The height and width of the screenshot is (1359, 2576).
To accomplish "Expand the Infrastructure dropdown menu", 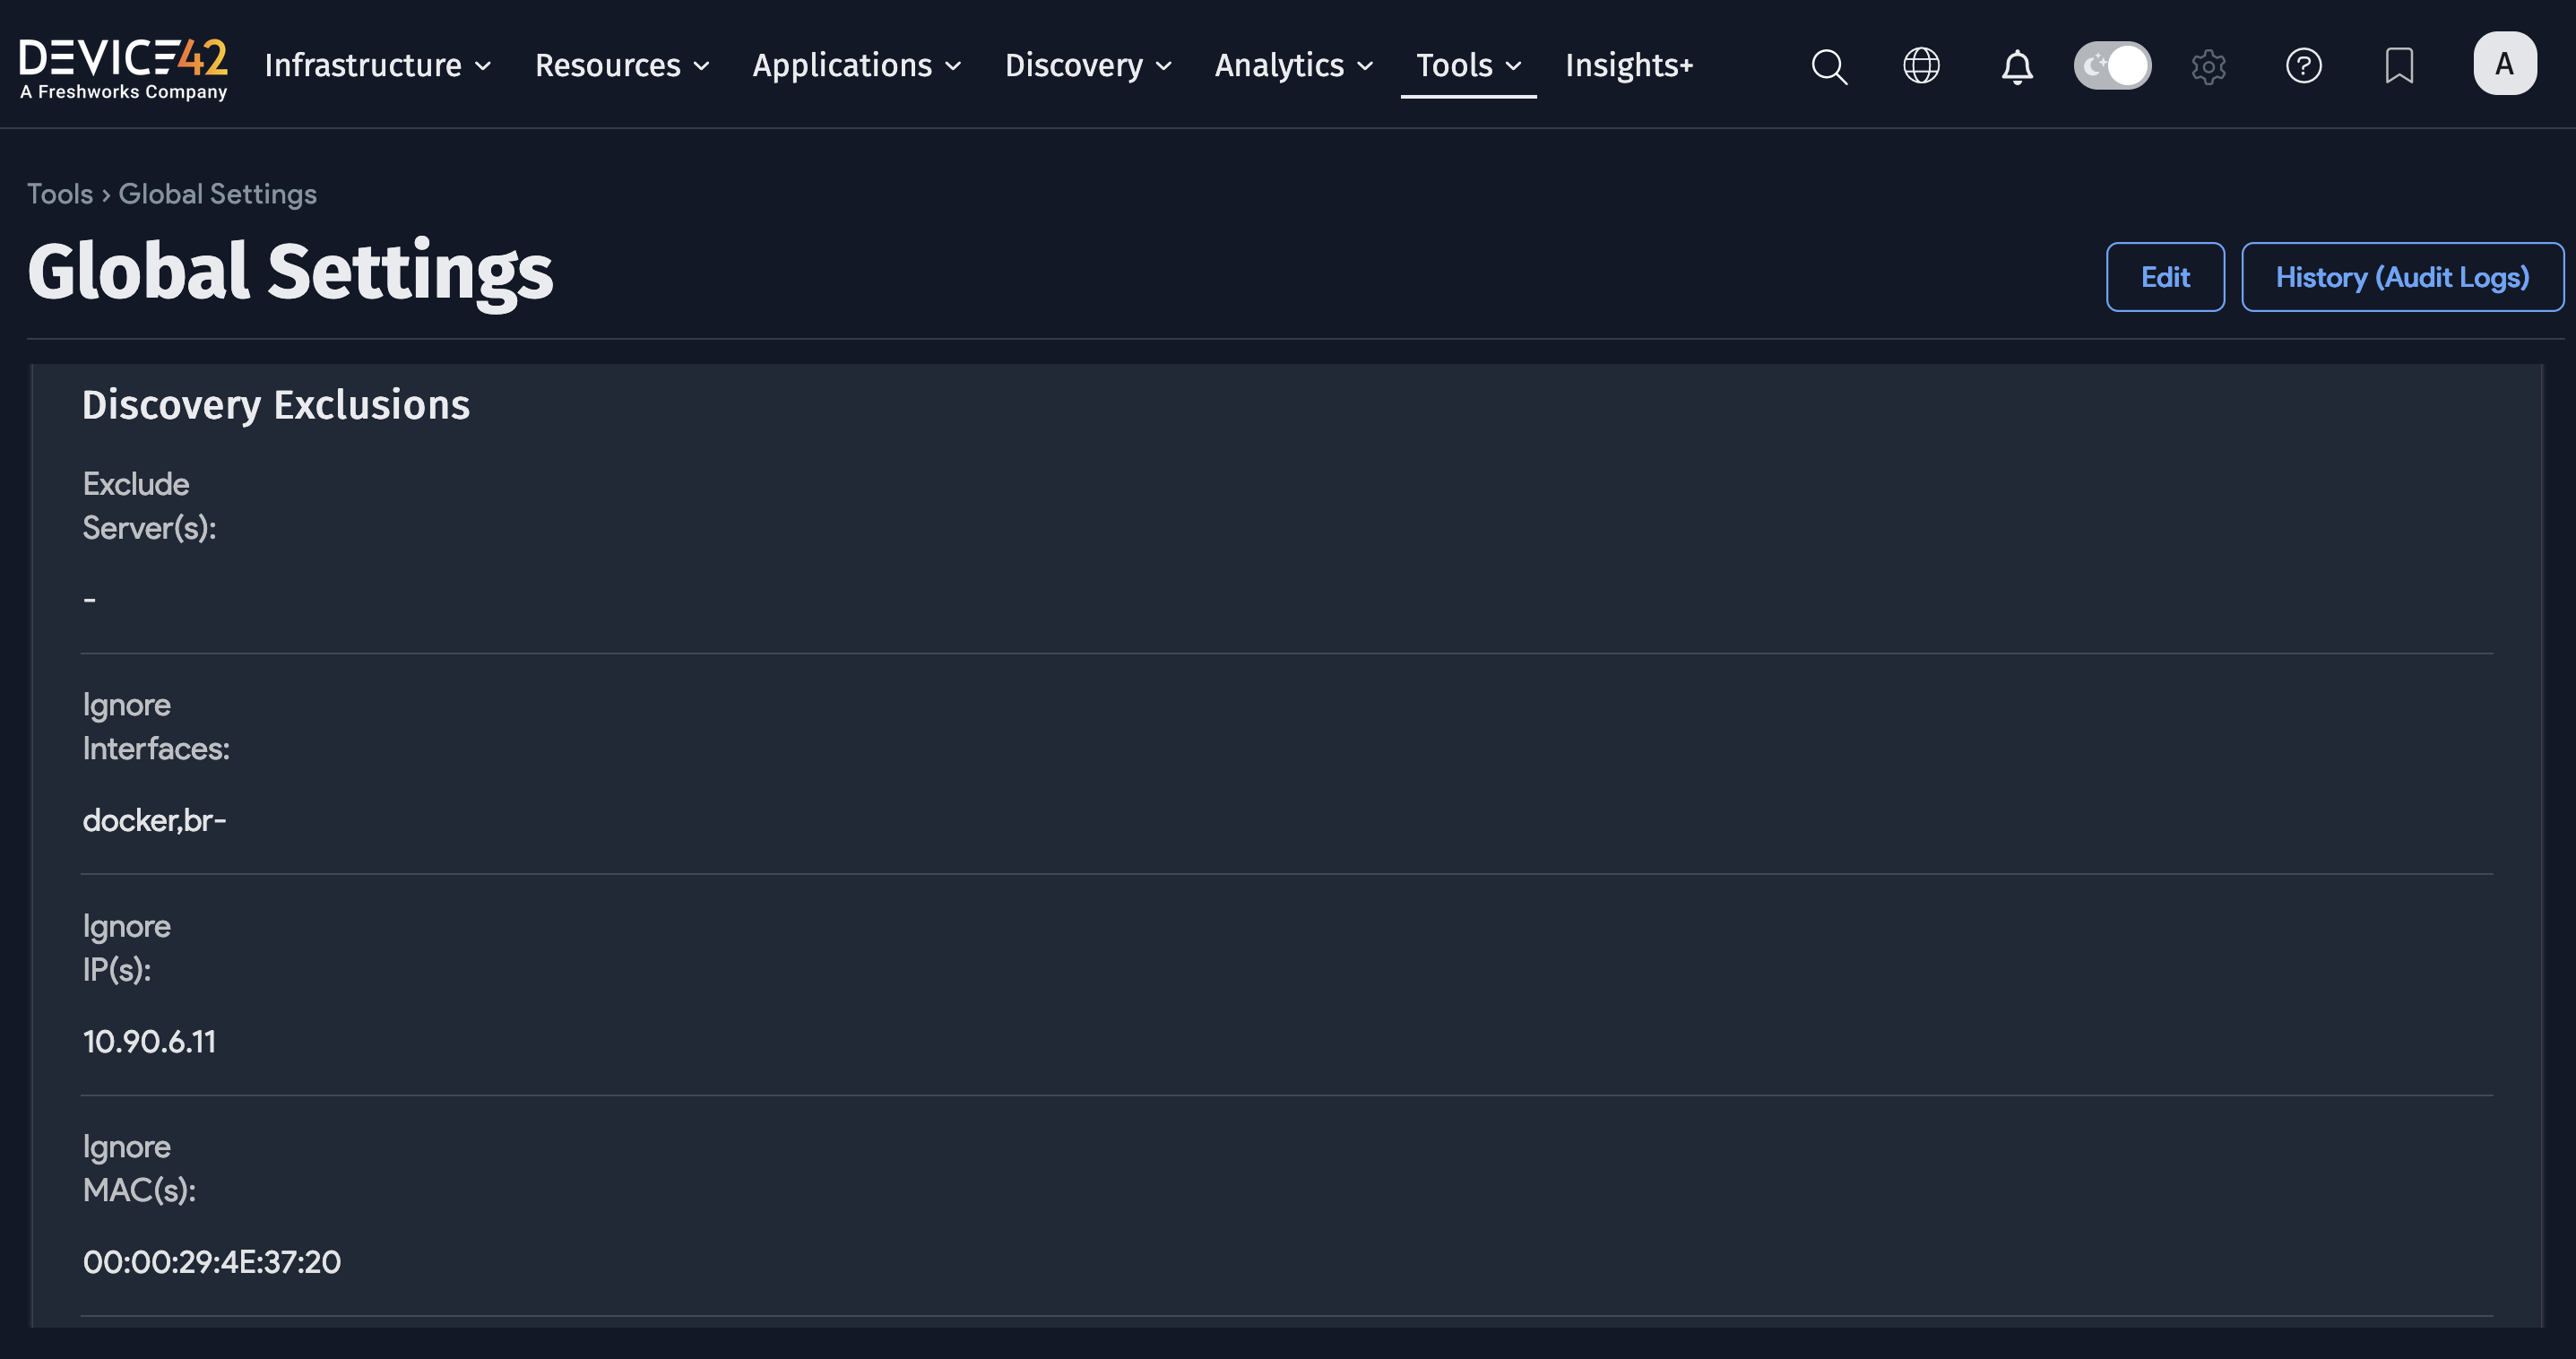I will pos(378,66).
